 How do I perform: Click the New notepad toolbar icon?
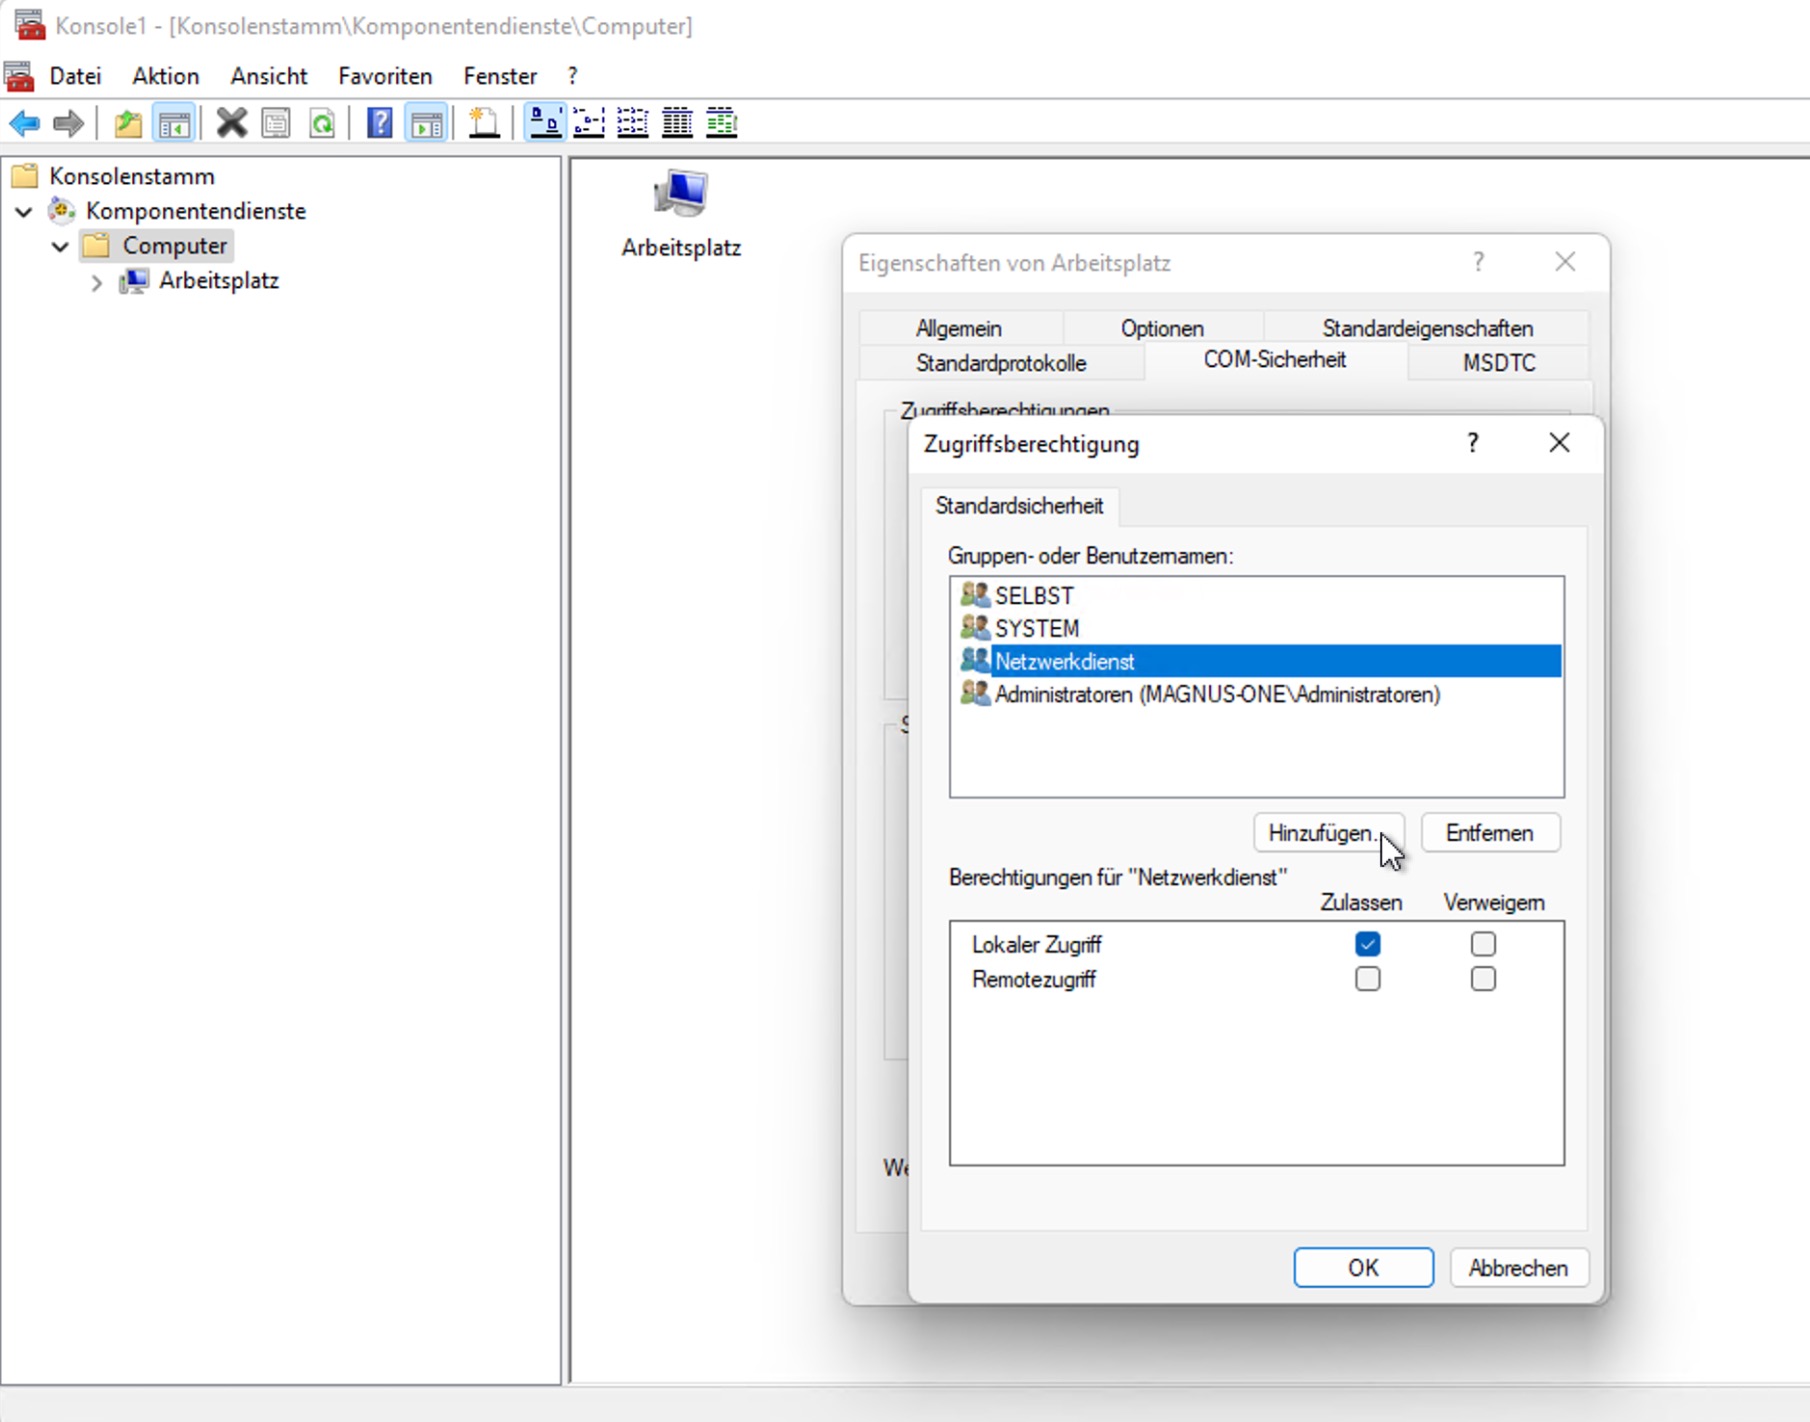pyautogui.click(x=484, y=123)
